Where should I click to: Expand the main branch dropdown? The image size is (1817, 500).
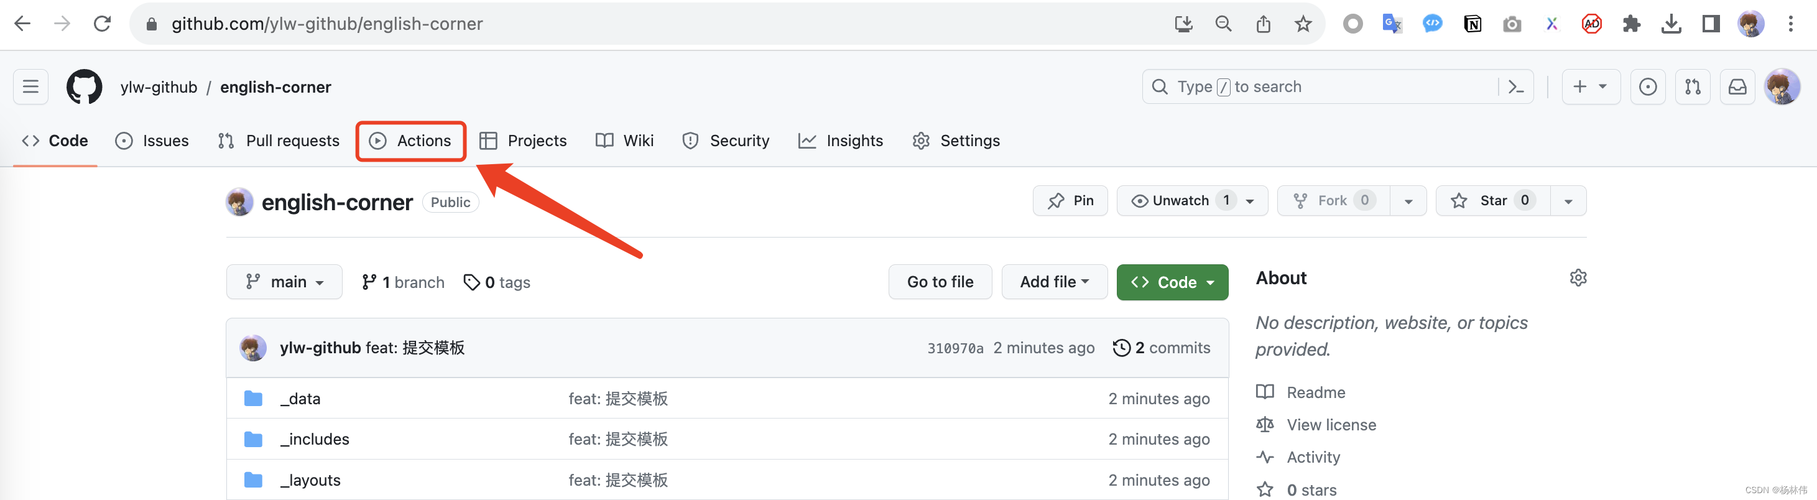tap(285, 282)
